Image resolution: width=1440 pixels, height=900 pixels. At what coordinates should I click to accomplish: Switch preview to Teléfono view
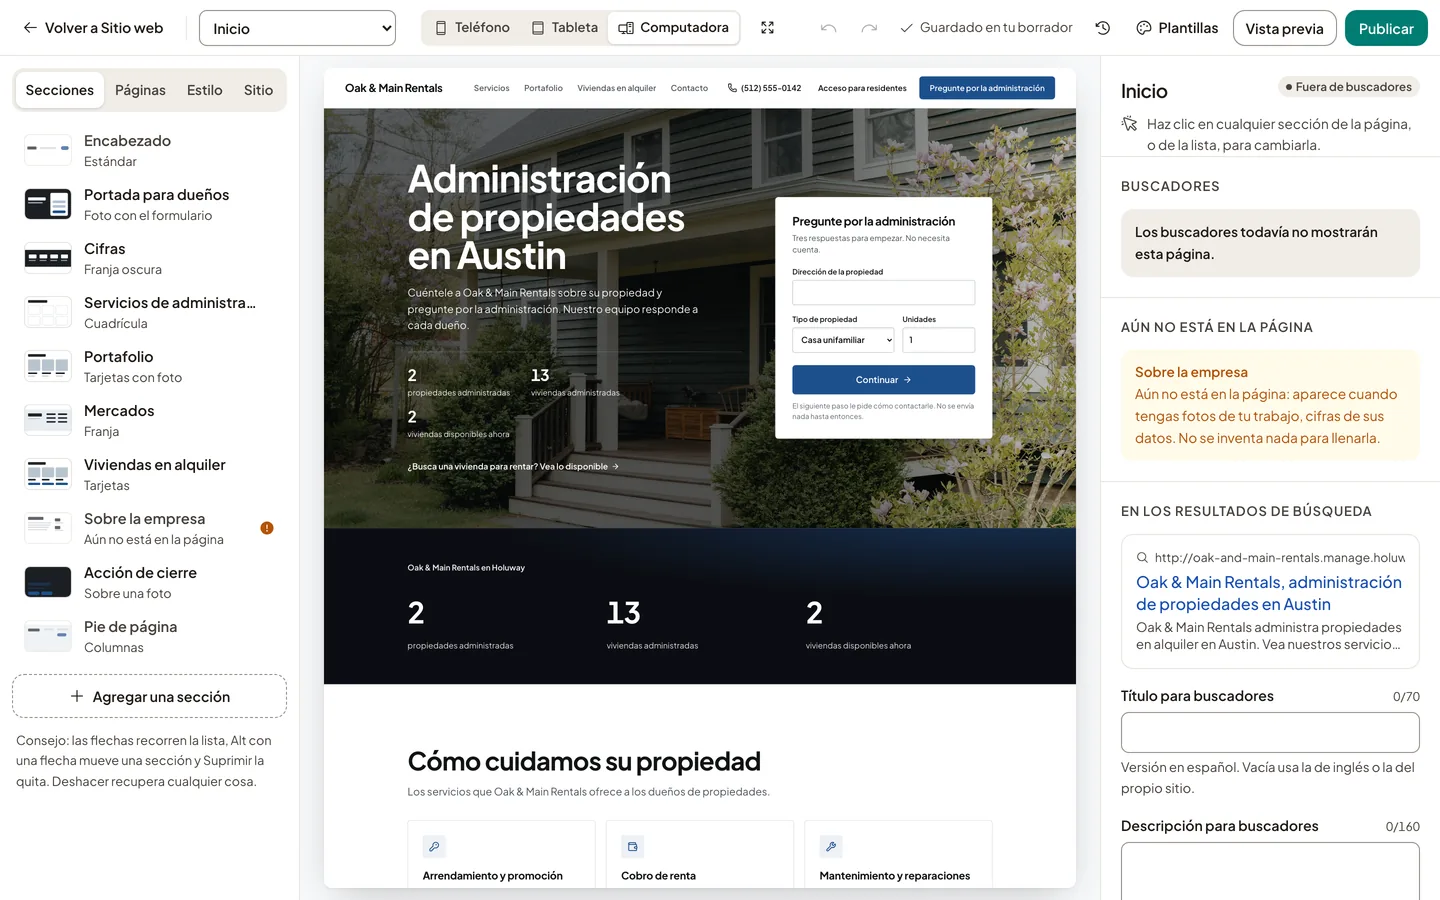[472, 28]
